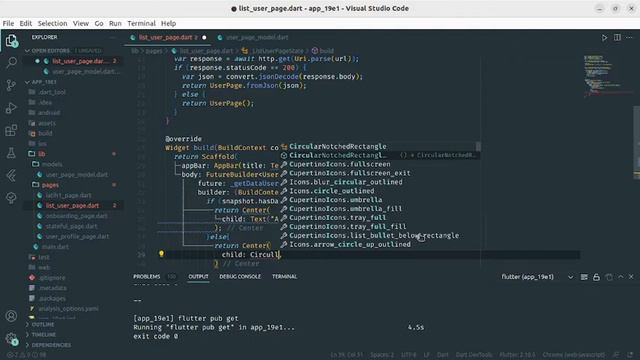The height and width of the screenshot is (360, 640).
Task: Expand the assets folder
Action: pyautogui.click(x=73, y=123)
